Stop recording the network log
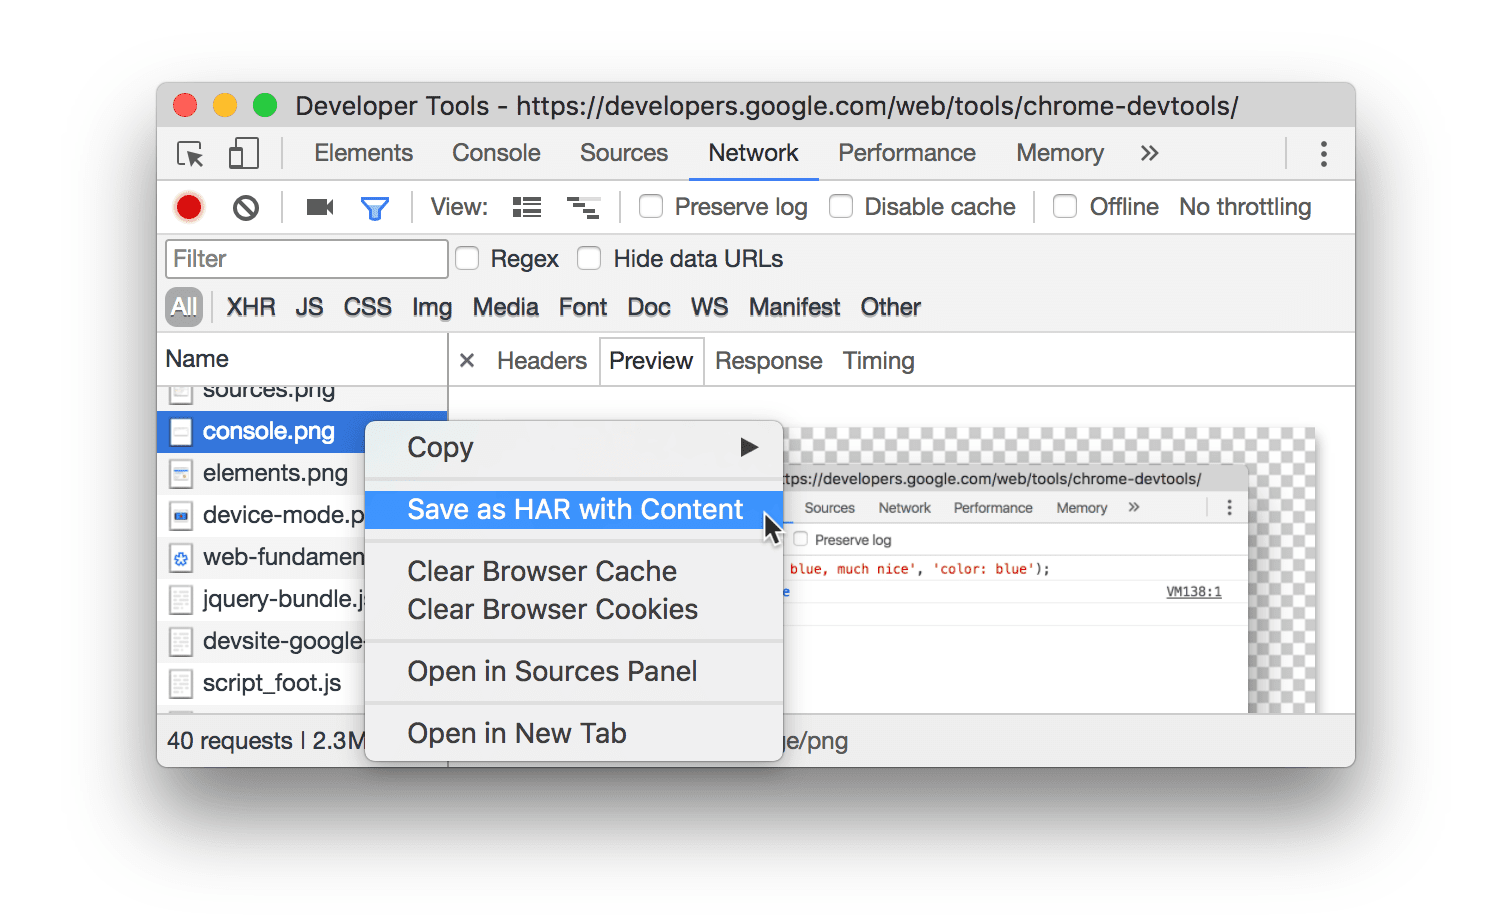 (x=188, y=207)
